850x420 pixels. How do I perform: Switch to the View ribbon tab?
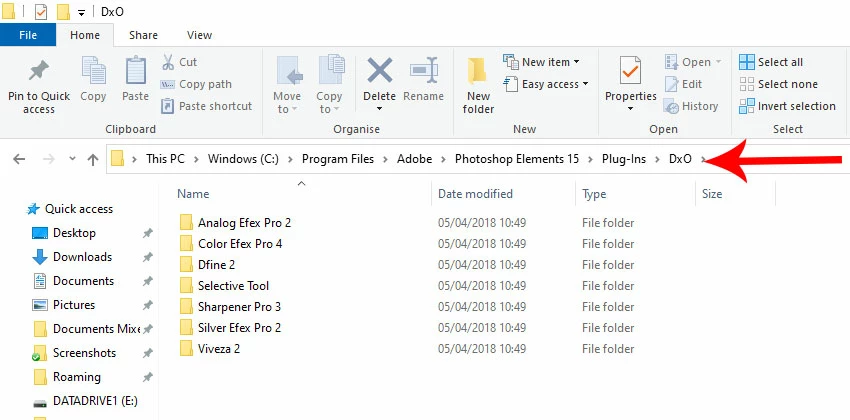coord(199,35)
